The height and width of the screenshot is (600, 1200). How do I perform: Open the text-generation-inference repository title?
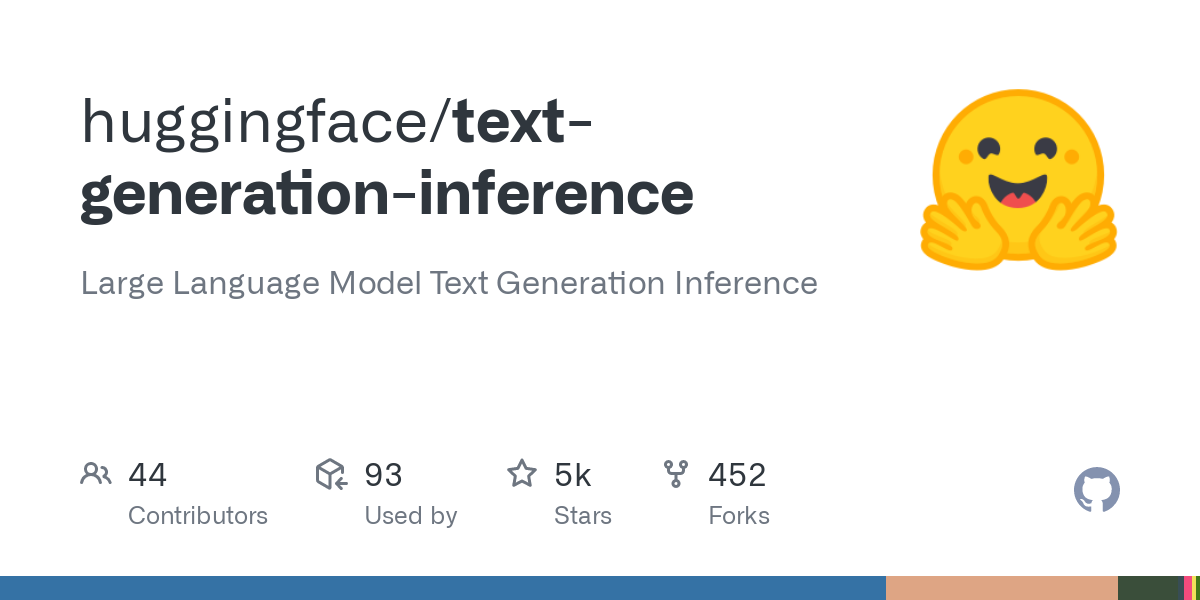coord(387,193)
